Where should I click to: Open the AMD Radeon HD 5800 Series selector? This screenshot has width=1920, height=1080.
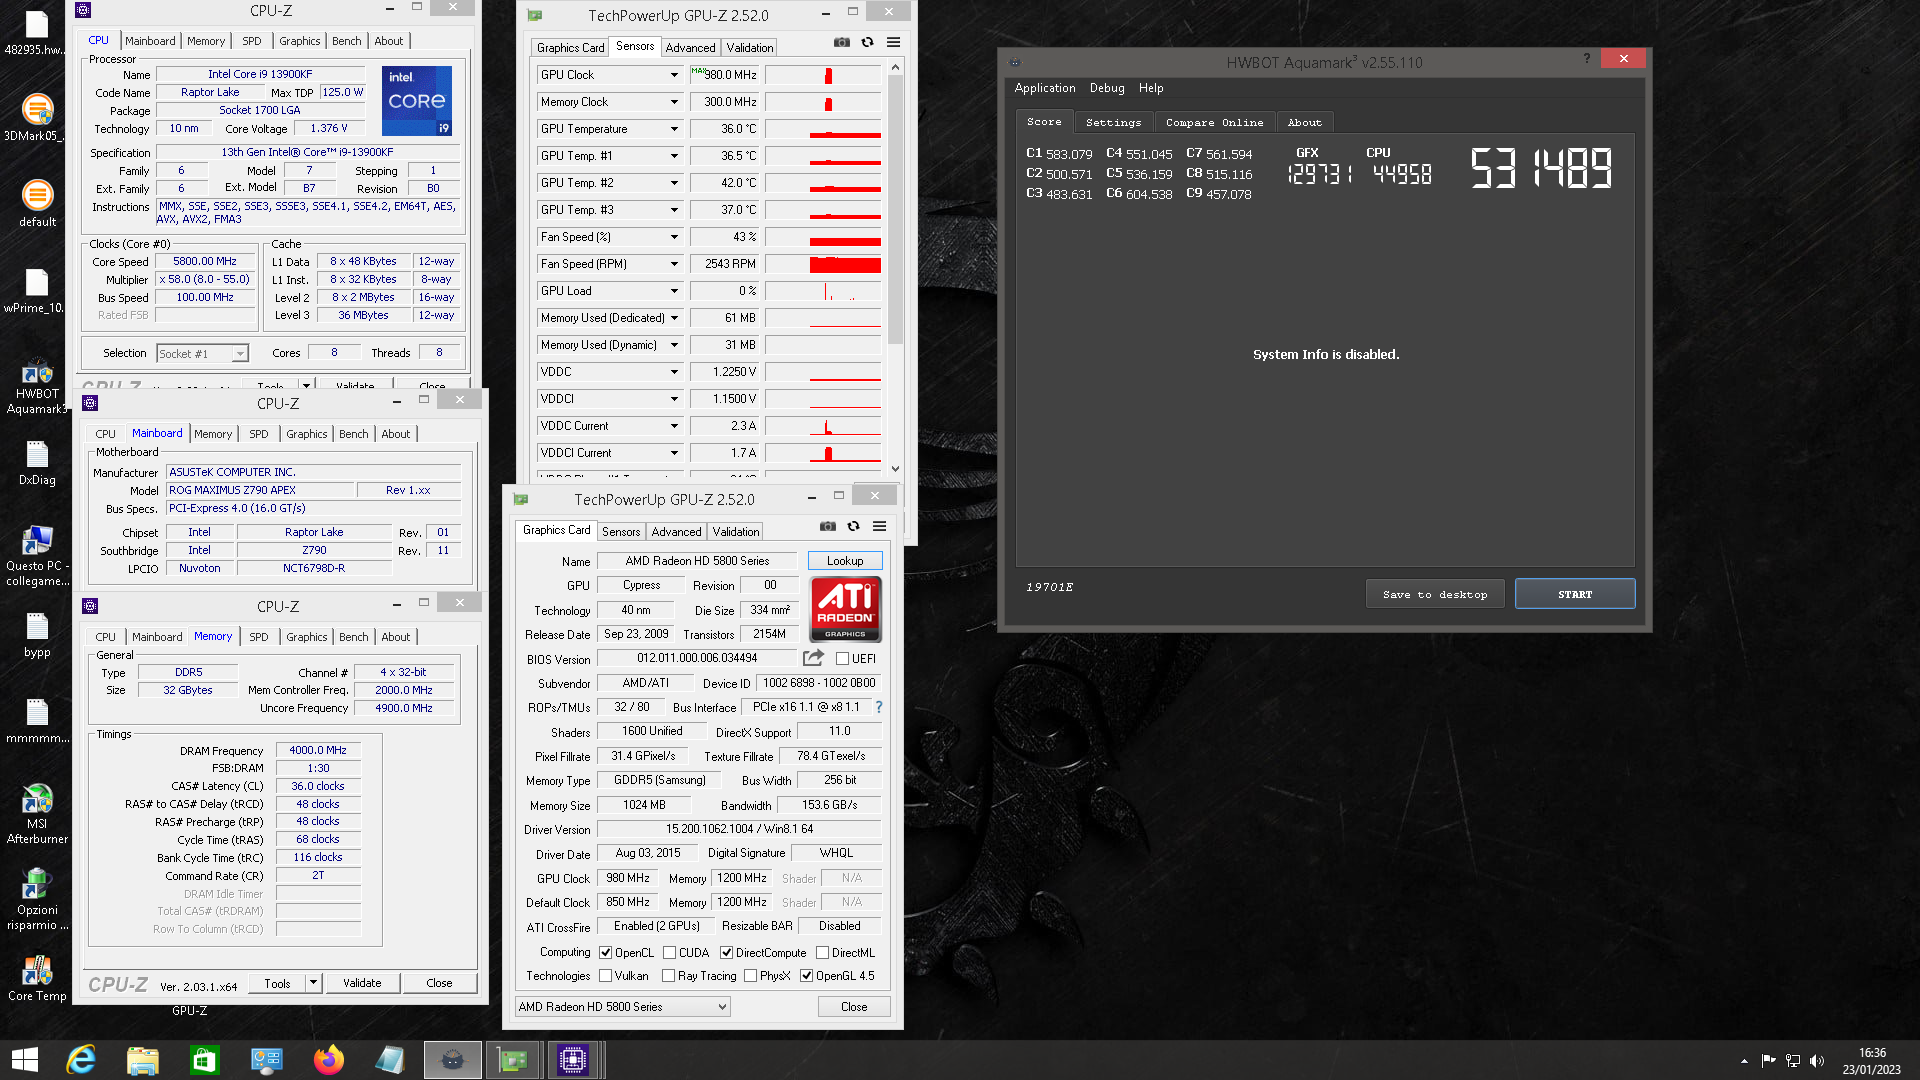[622, 1007]
